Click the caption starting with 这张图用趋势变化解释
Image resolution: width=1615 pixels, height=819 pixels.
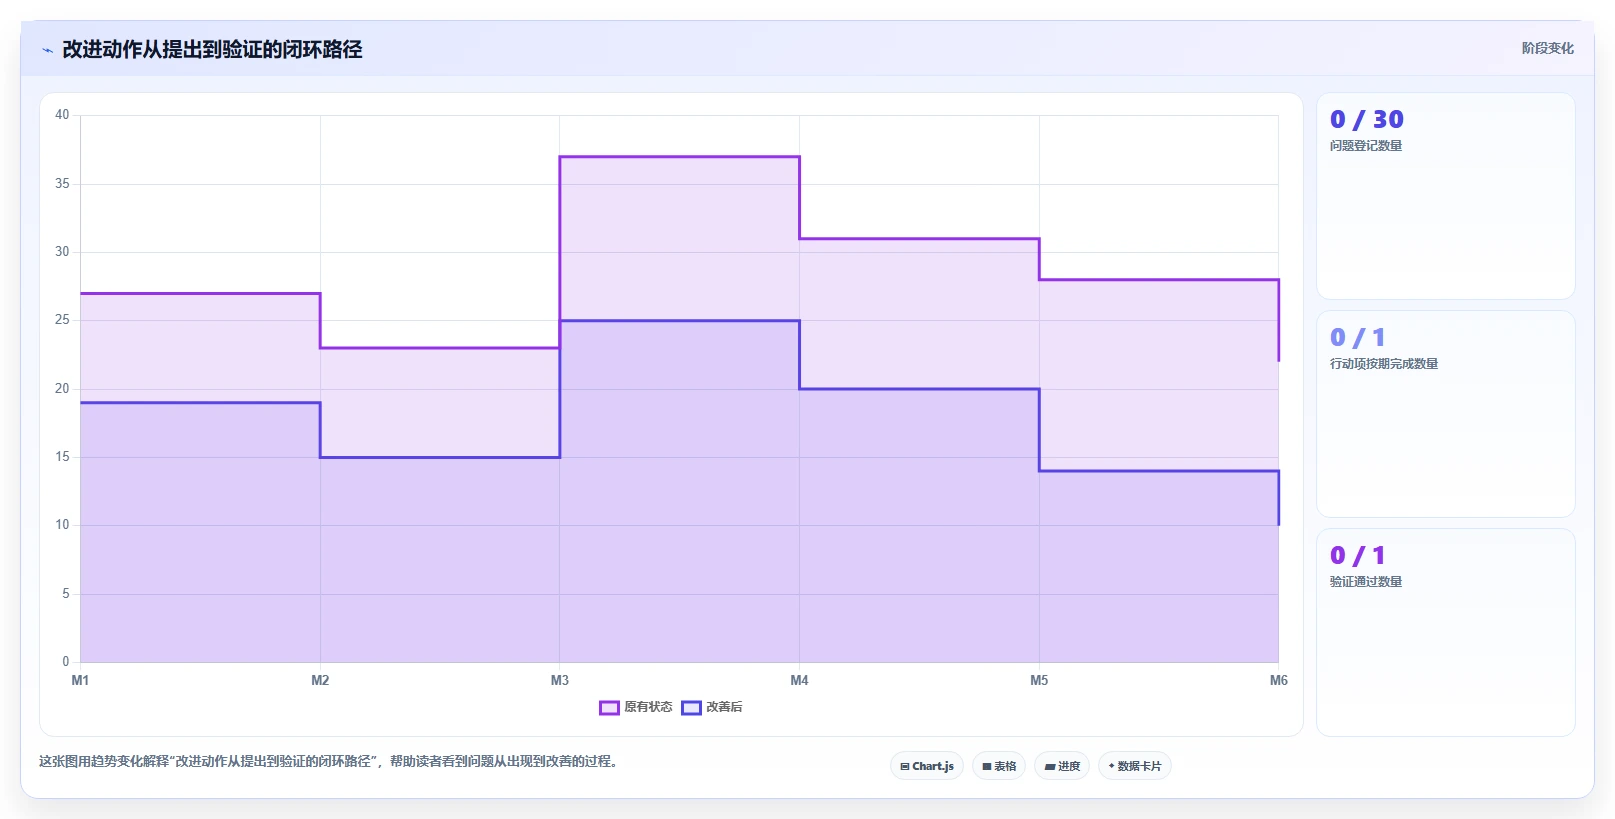tap(328, 761)
